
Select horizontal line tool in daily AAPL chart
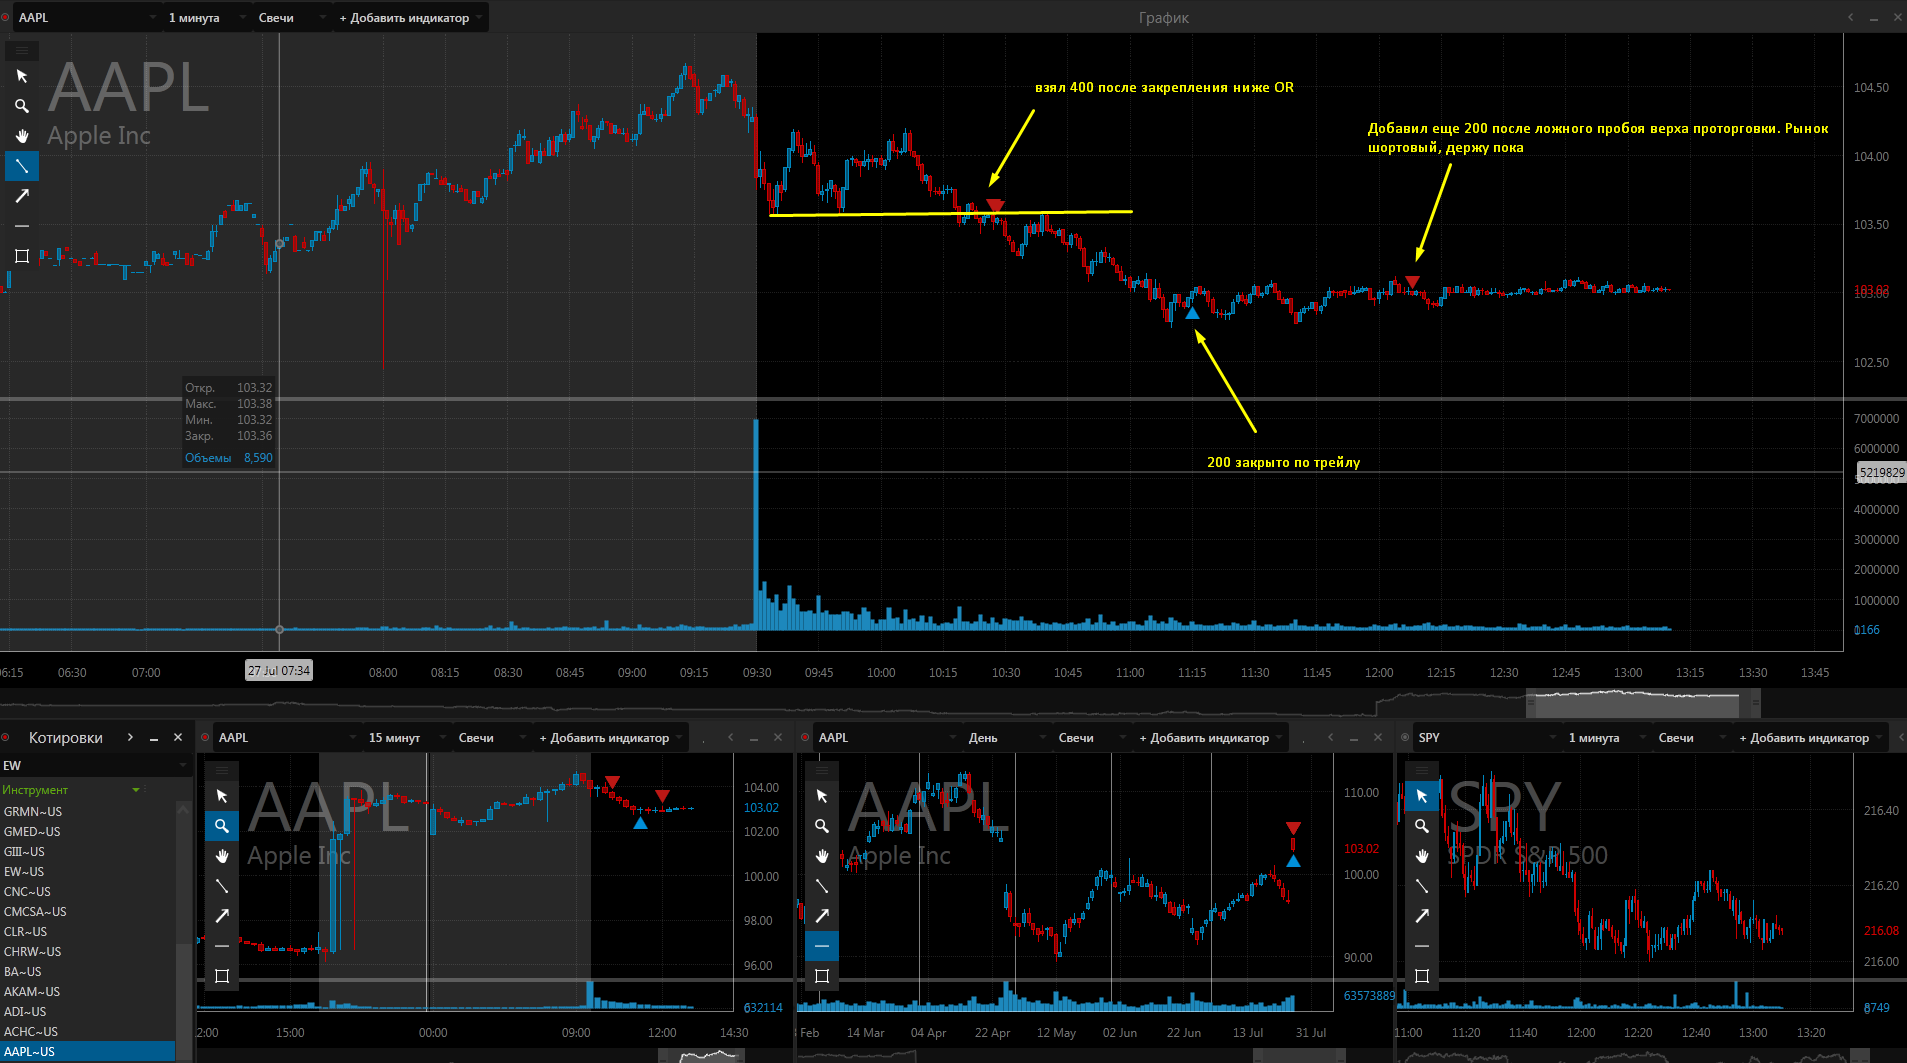(x=822, y=946)
